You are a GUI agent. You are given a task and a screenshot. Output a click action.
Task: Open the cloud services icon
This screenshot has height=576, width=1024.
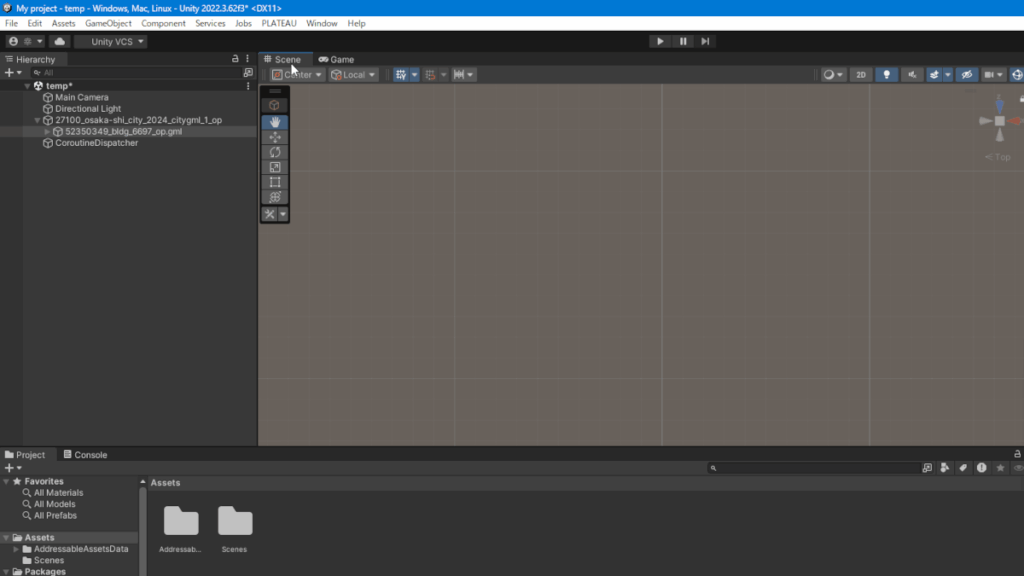pyautogui.click(x=59, y=42)
